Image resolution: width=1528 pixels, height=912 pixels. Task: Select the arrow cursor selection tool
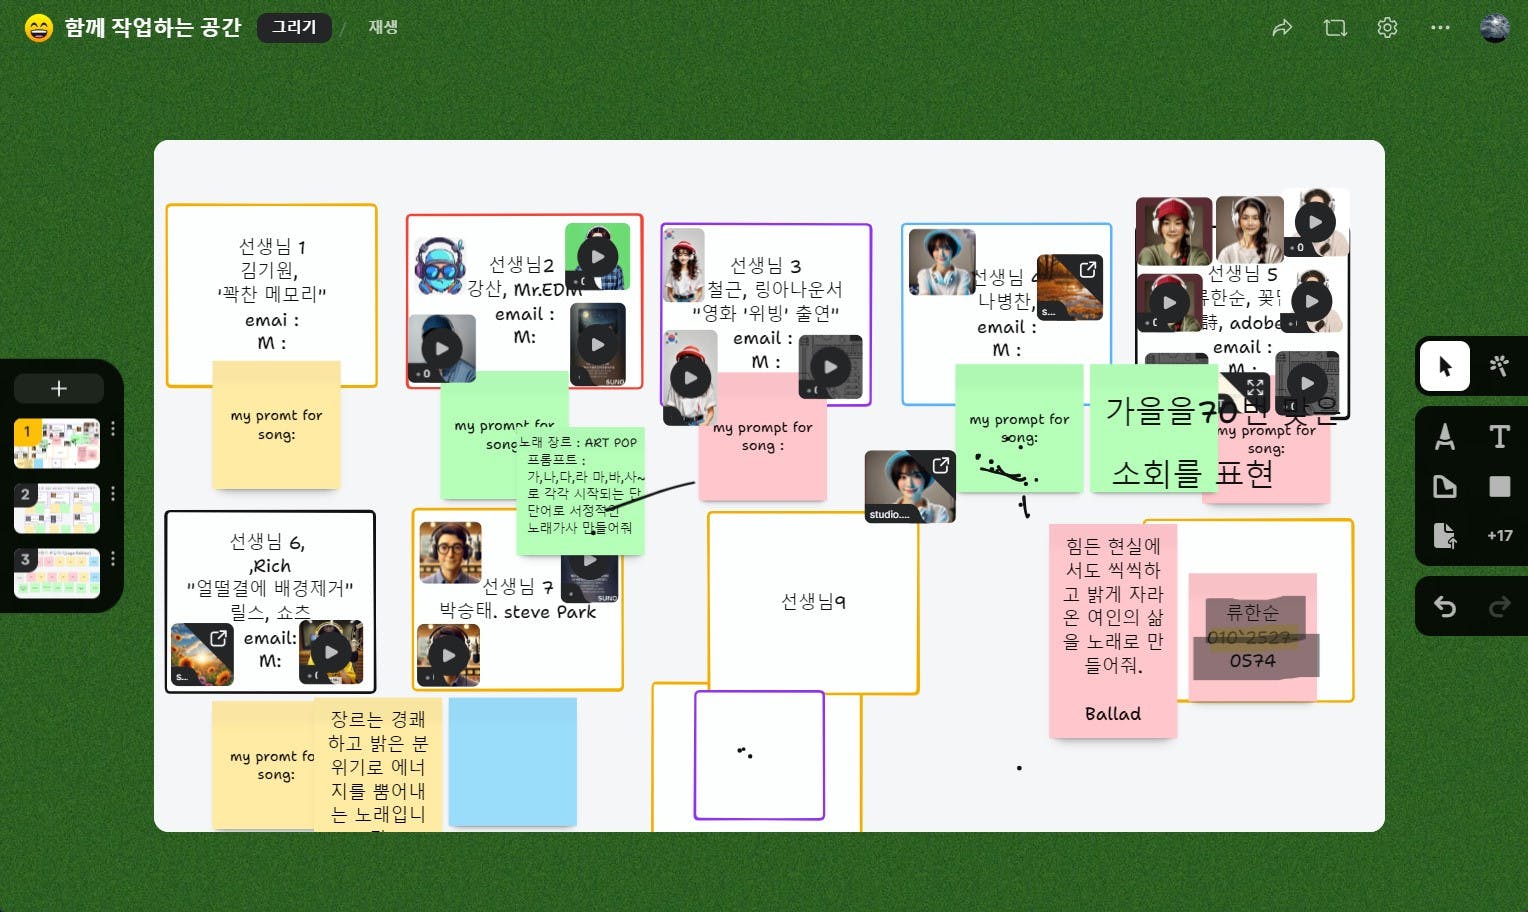point(1444,366)
